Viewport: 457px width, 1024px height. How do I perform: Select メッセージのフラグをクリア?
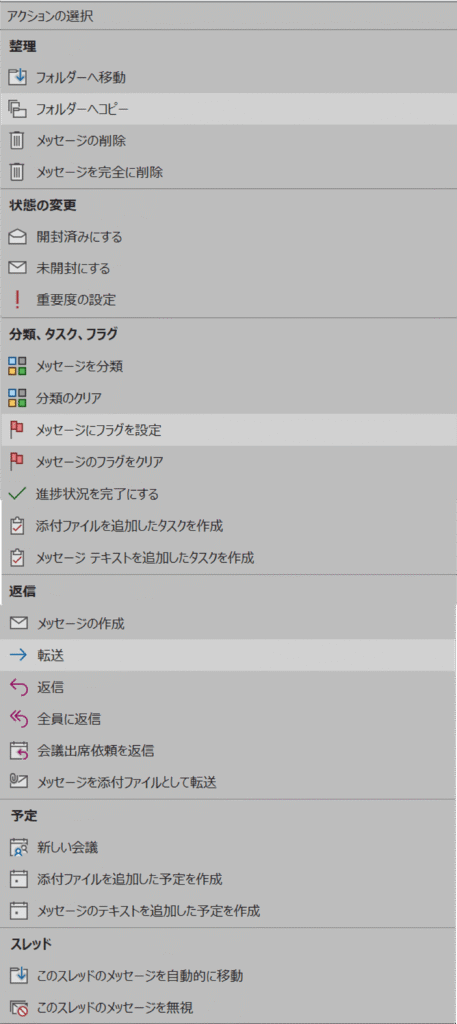228,462
